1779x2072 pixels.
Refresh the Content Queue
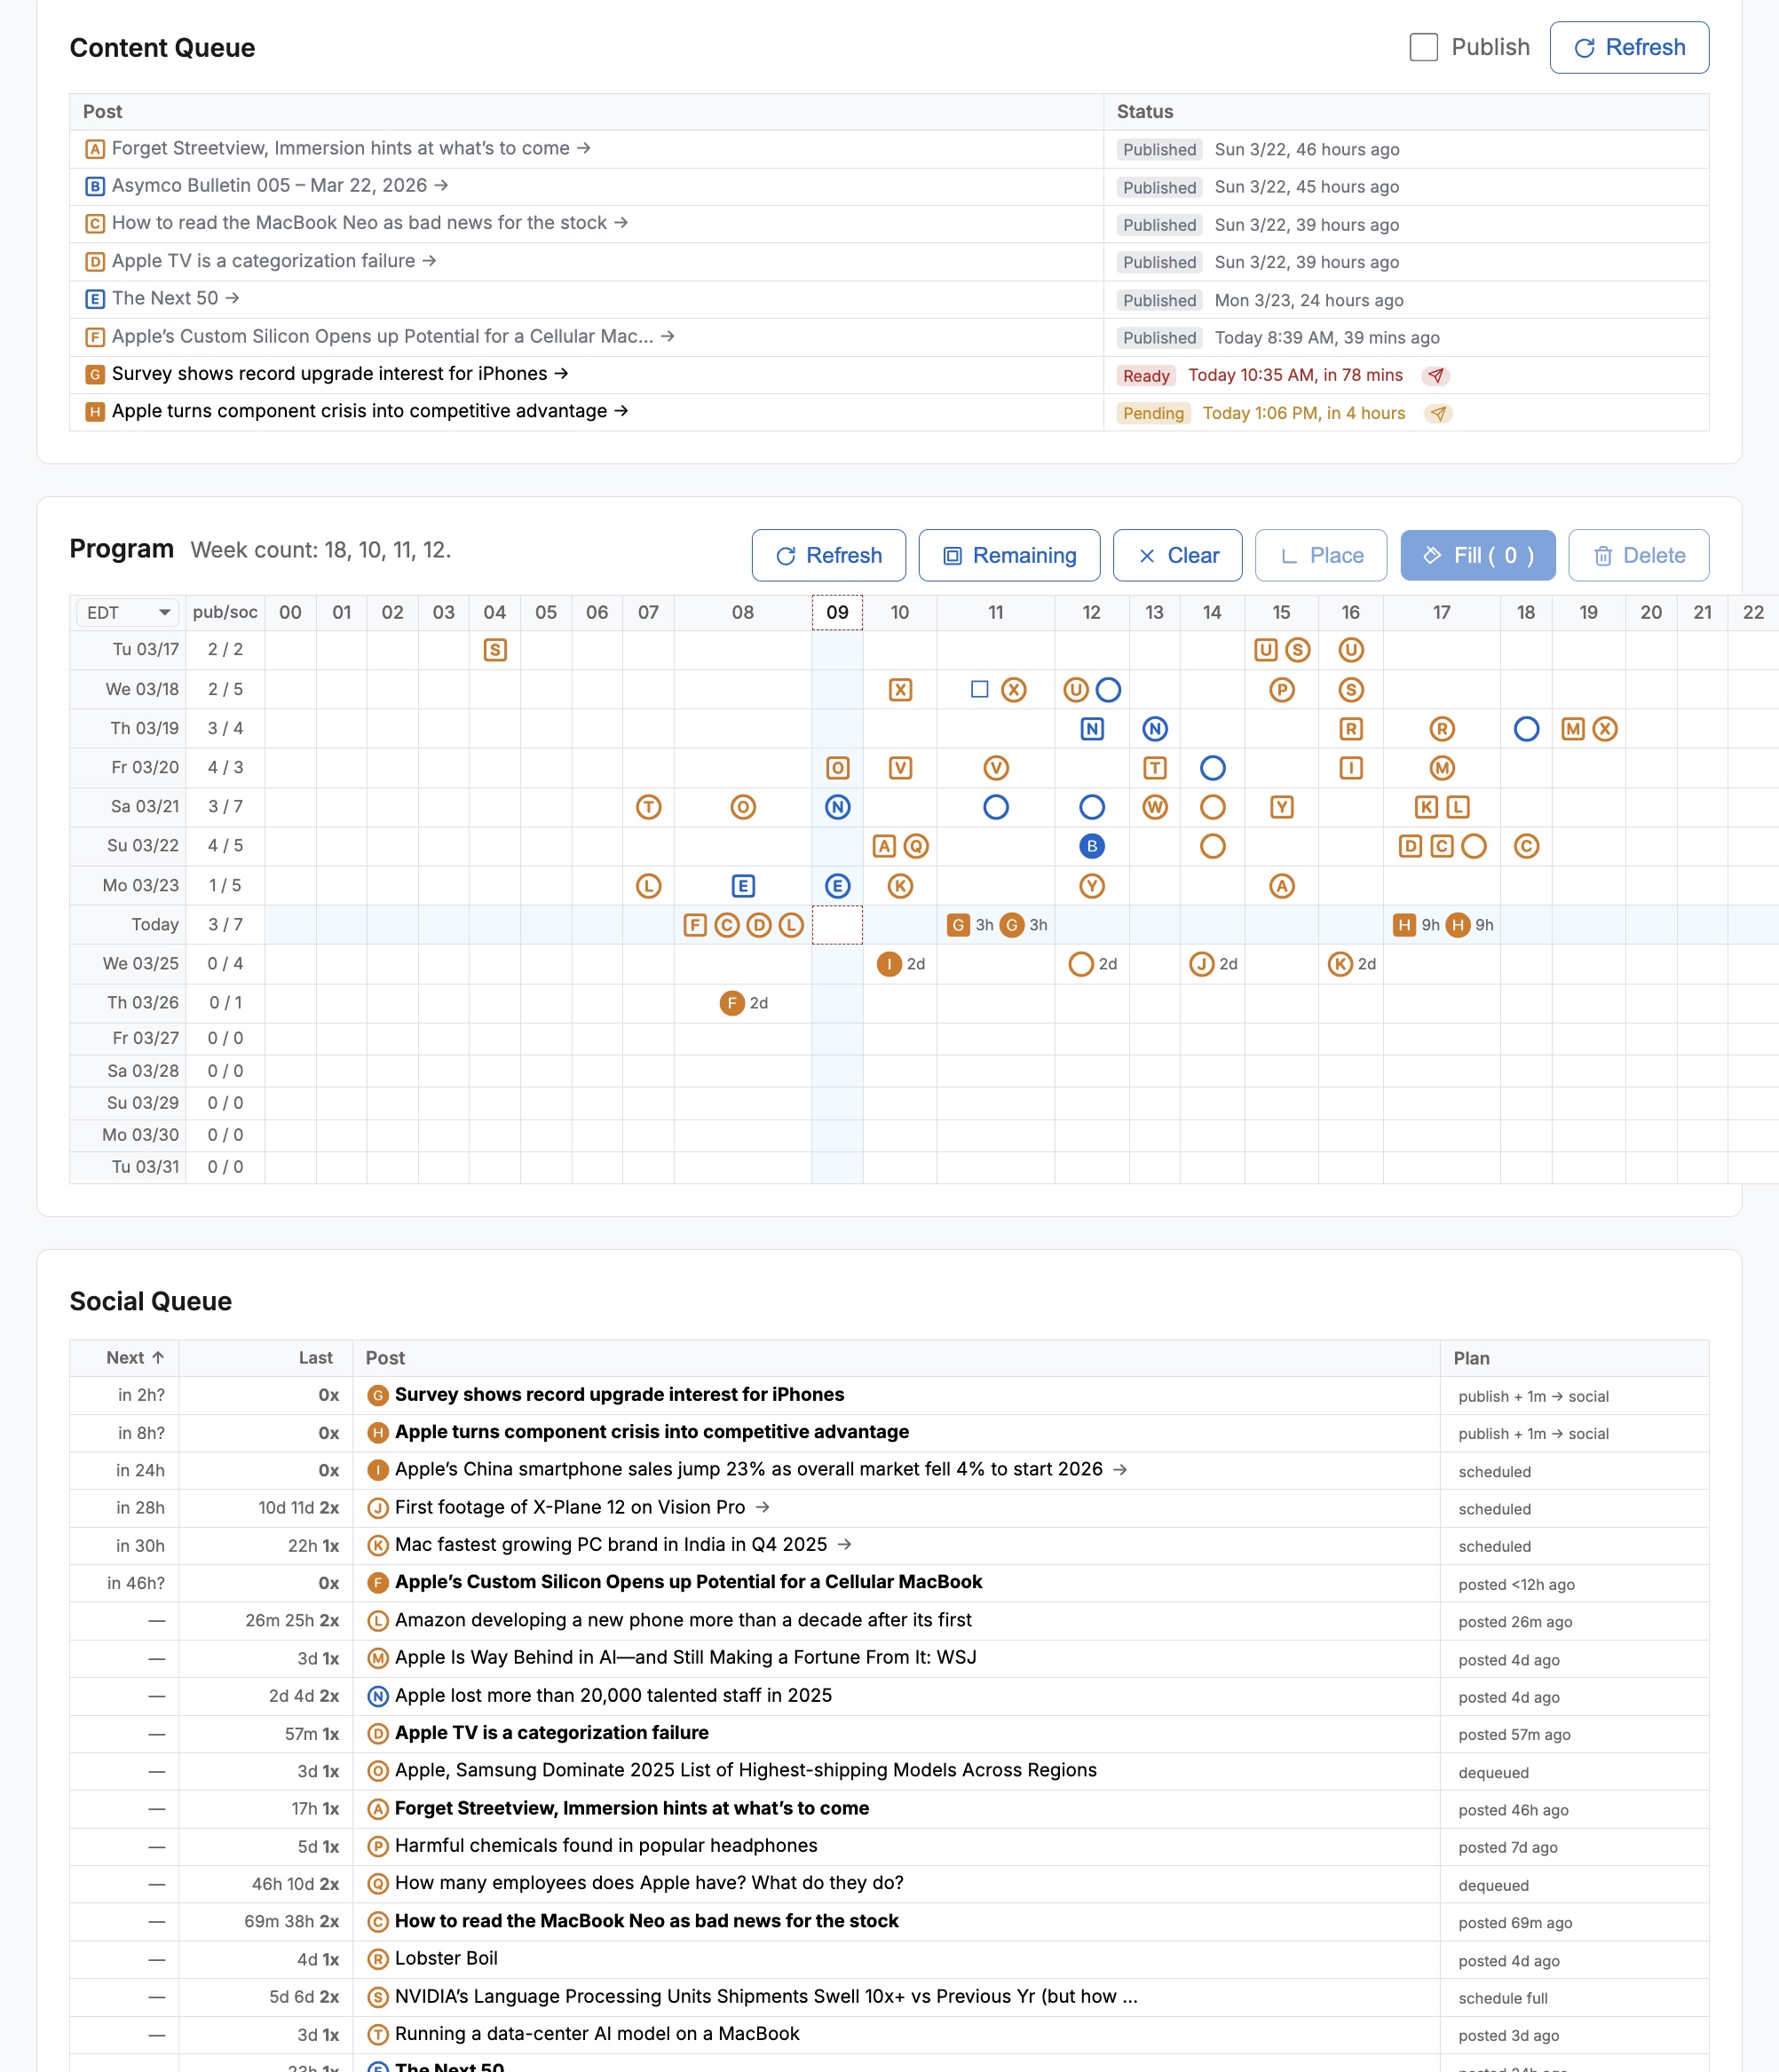[1629, 47]
